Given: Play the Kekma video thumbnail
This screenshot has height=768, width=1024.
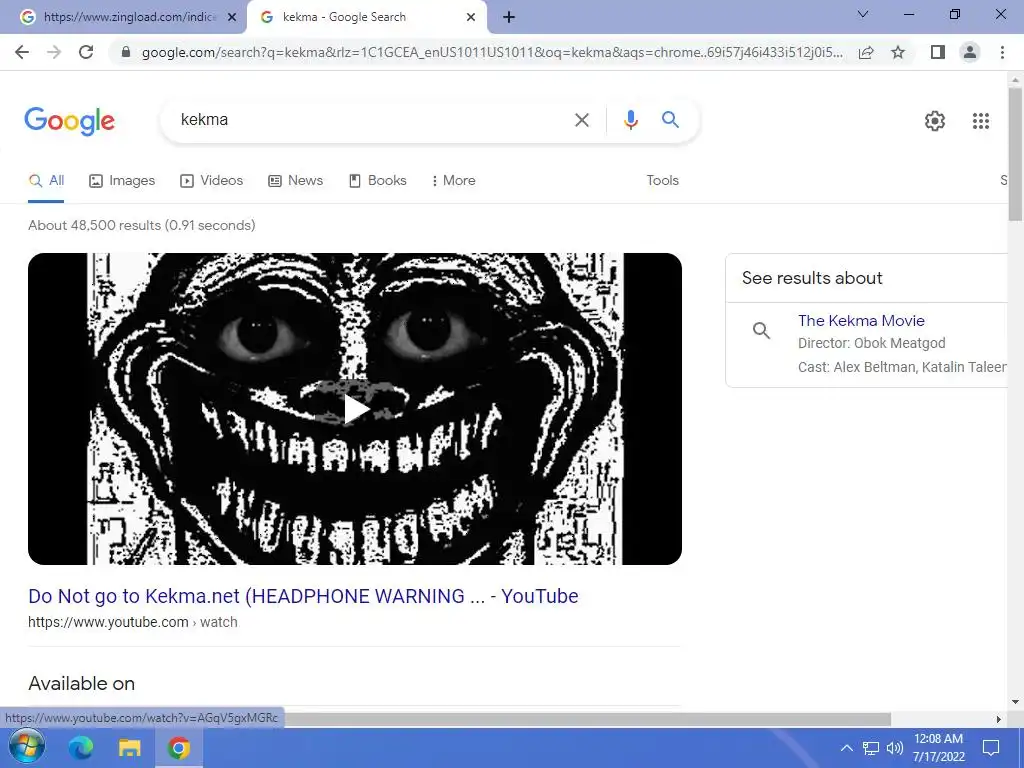Looking at the screenshot, I should pos(355,409).
